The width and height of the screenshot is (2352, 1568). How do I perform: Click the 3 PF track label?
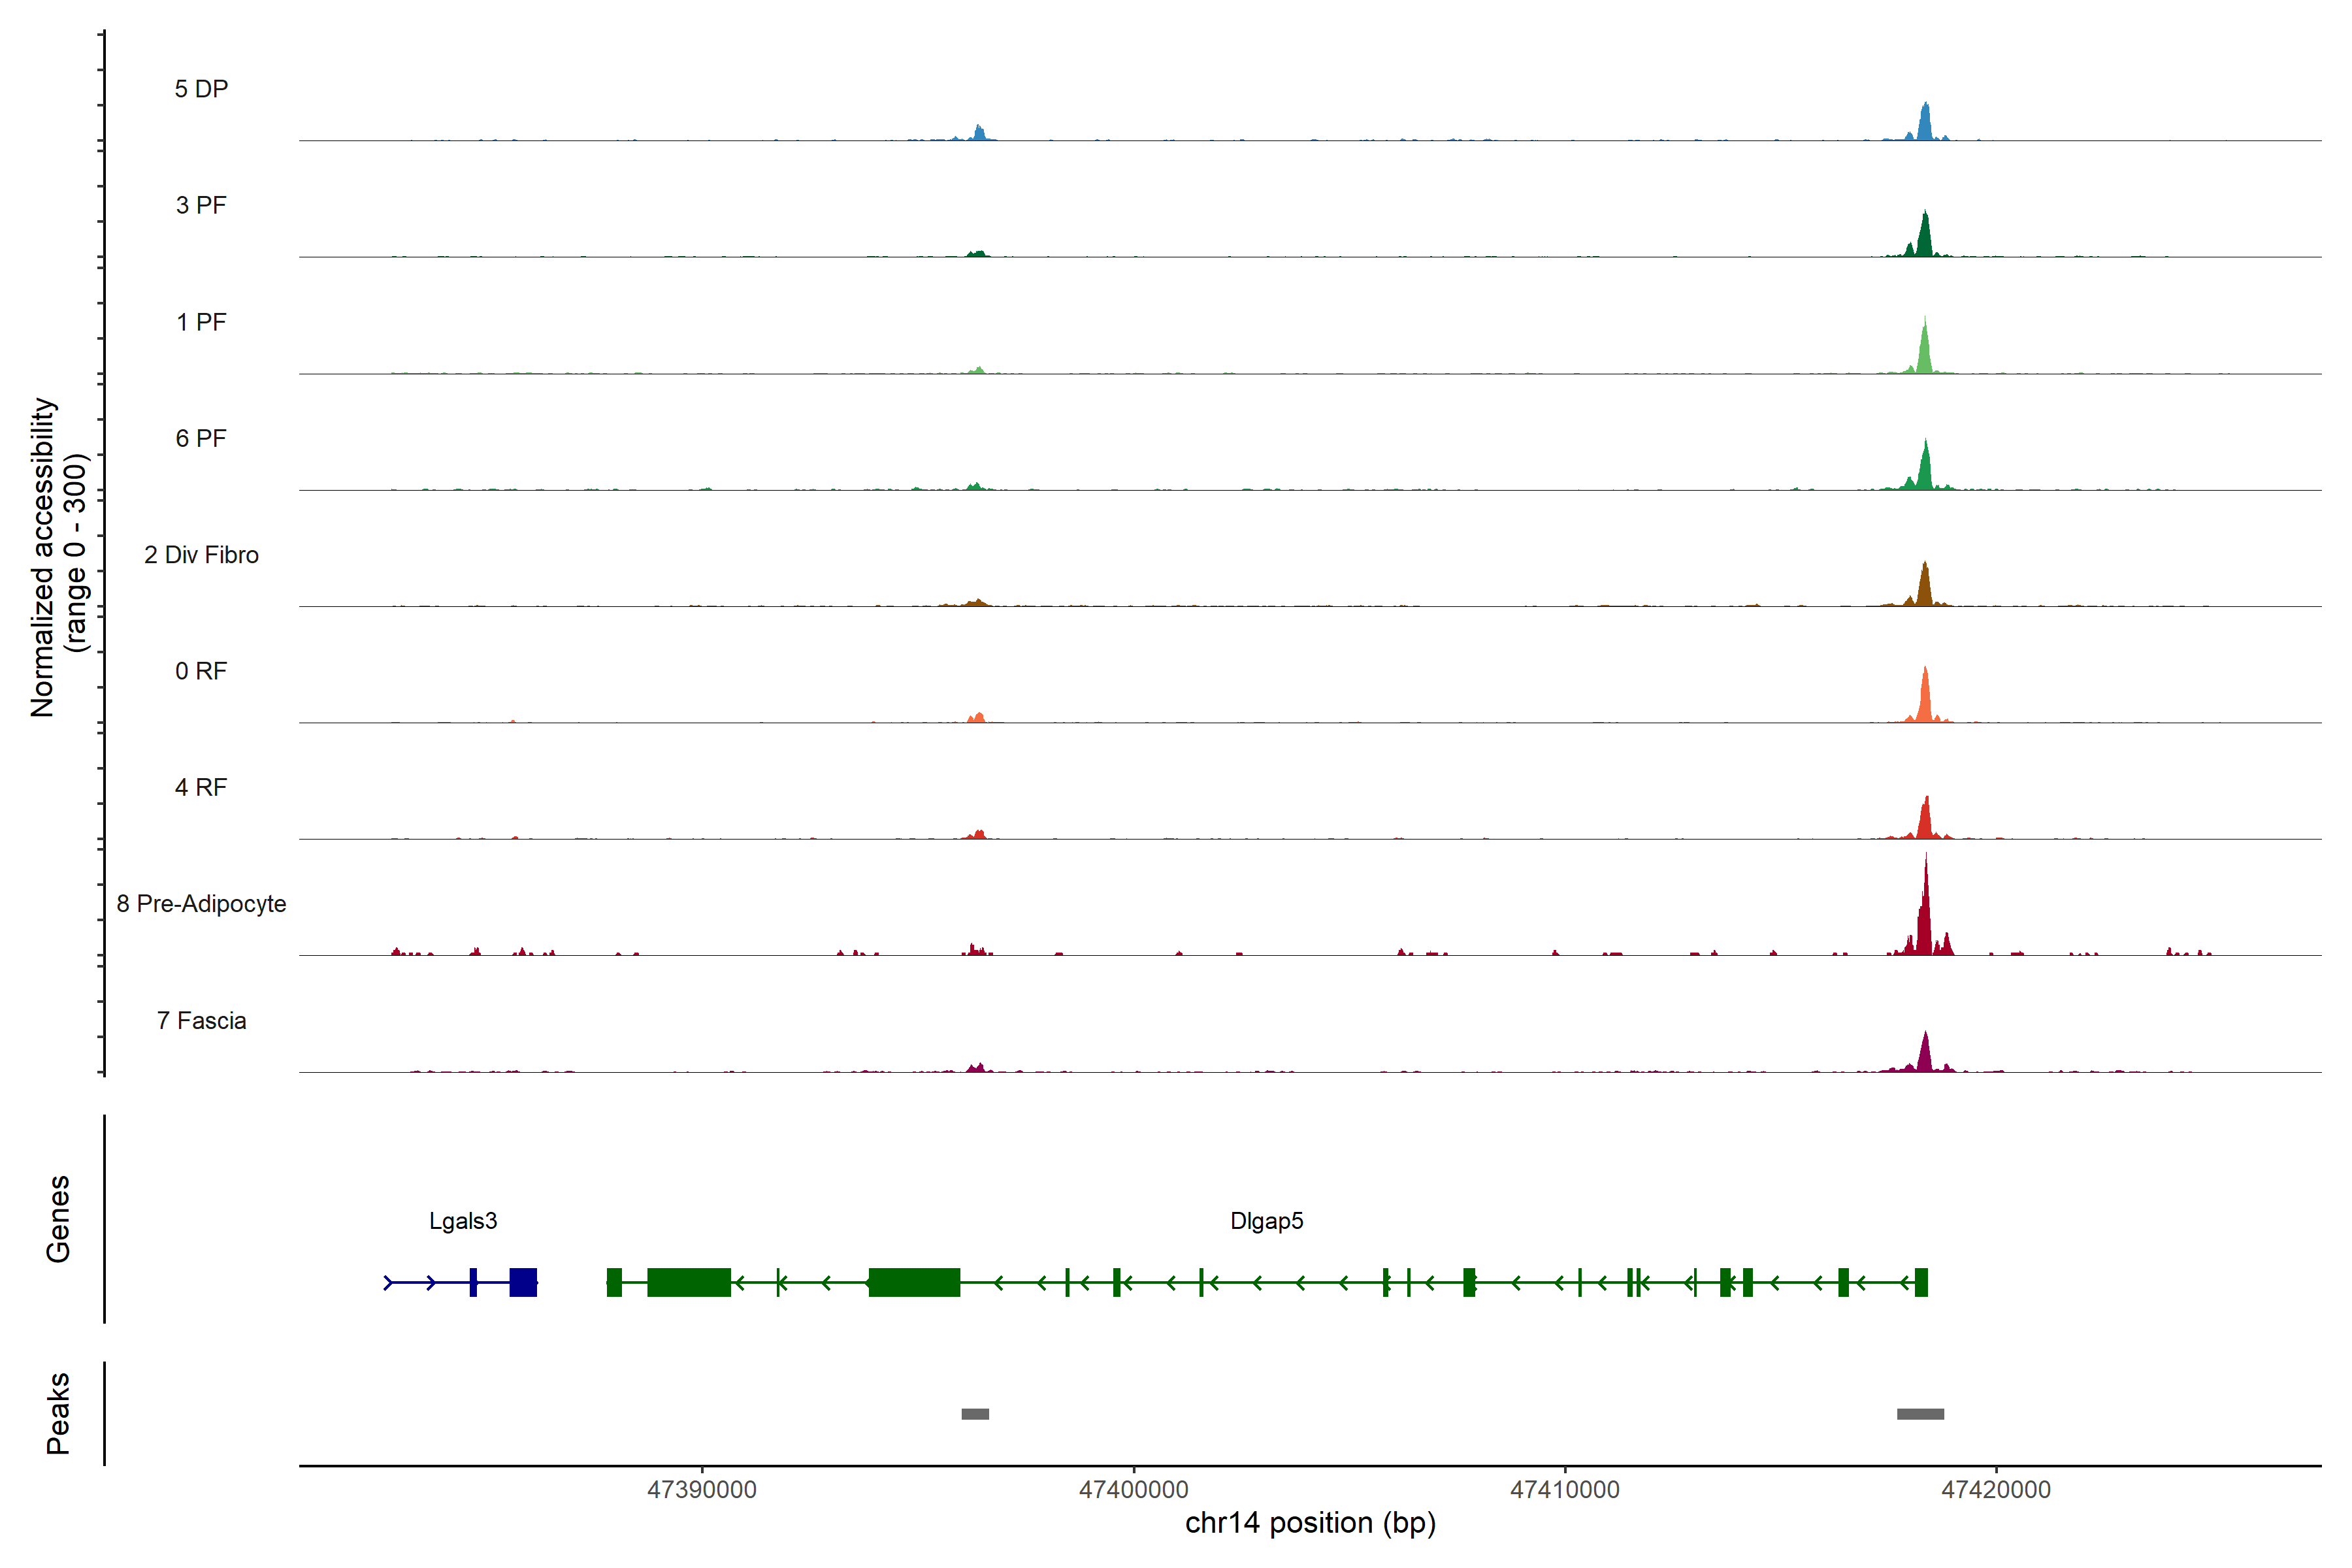click(x=201, y=205)
